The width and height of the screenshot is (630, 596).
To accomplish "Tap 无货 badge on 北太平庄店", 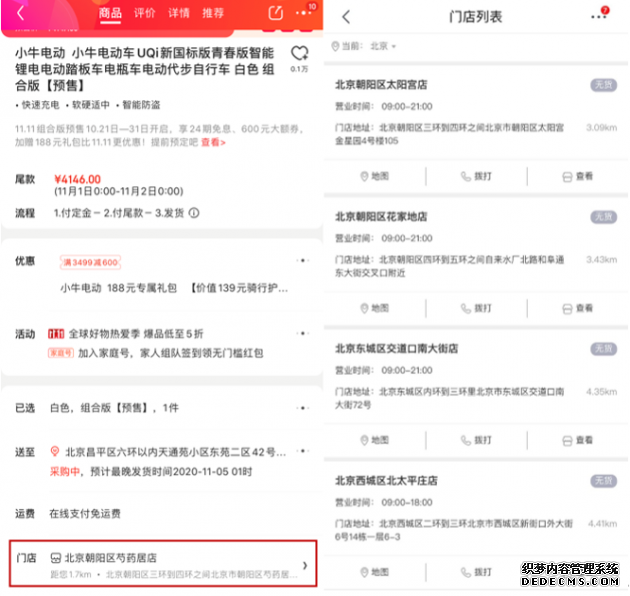I will pos(603,481).
